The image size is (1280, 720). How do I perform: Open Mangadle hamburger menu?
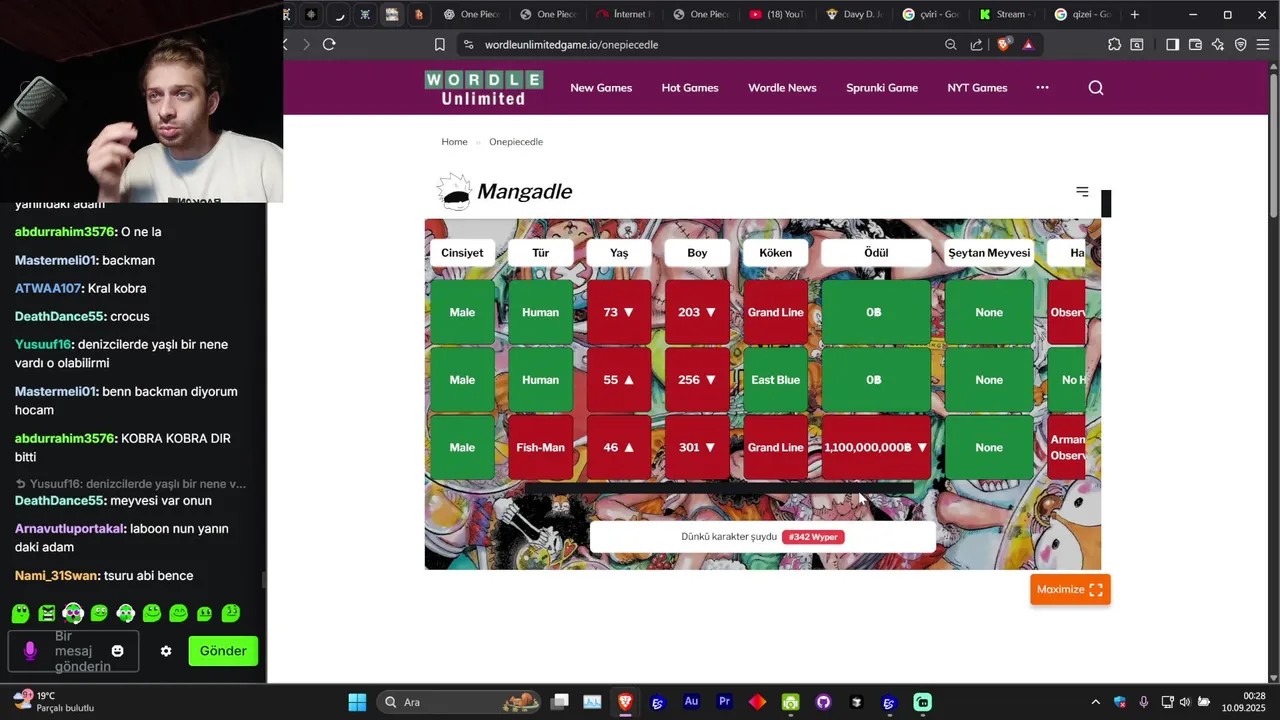pyautogui.click(x=1082, y=191)
